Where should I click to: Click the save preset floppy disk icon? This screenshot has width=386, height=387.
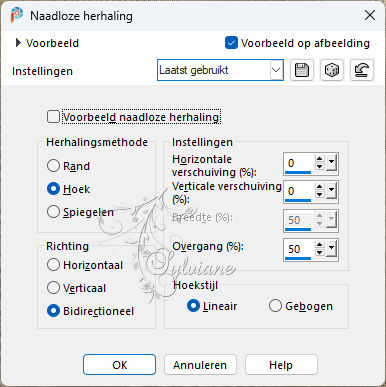click(x=302, y=70)
